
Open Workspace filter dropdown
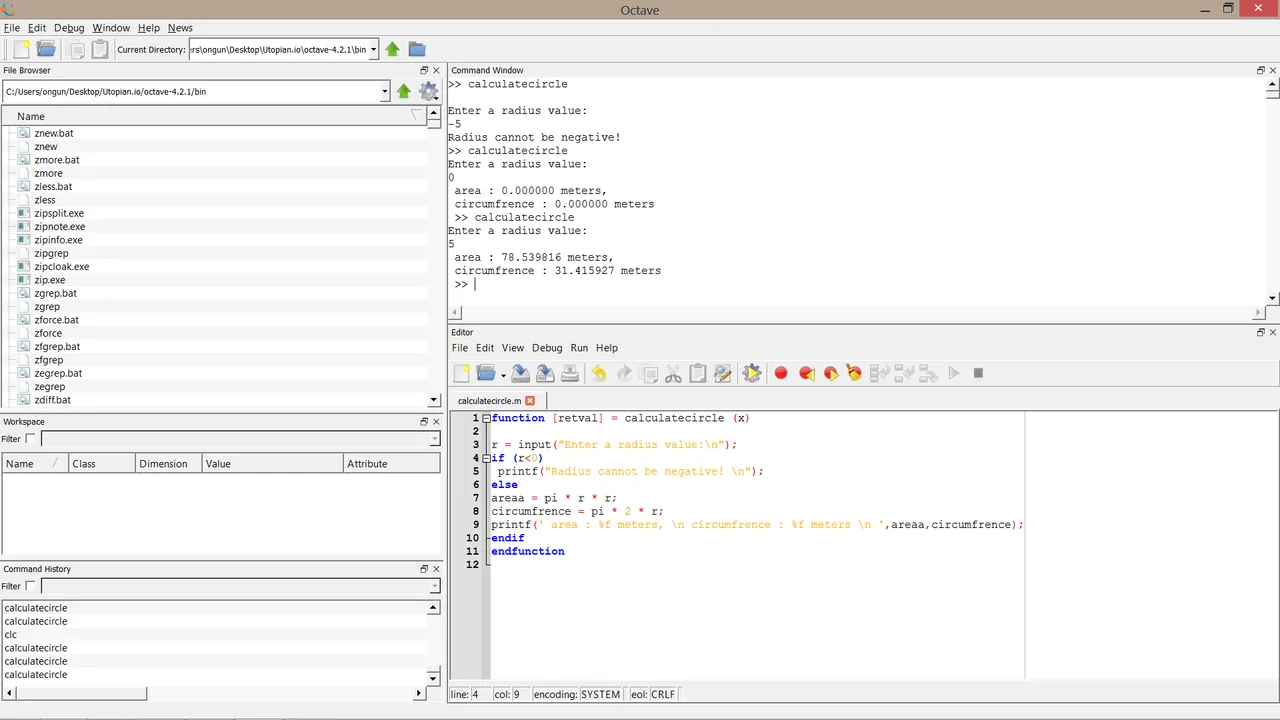(x=434, y=439)
